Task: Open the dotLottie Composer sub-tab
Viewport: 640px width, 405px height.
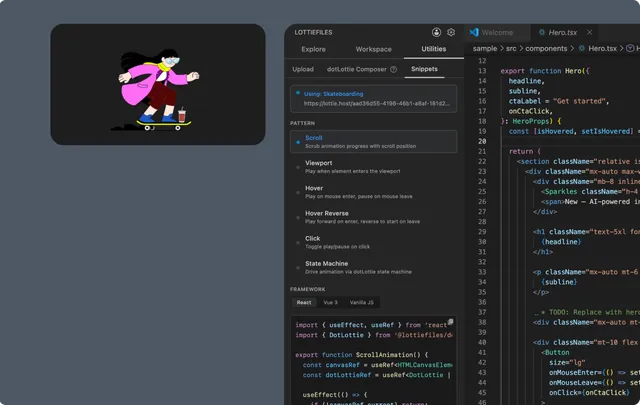Action: click(x=356, y=69)
